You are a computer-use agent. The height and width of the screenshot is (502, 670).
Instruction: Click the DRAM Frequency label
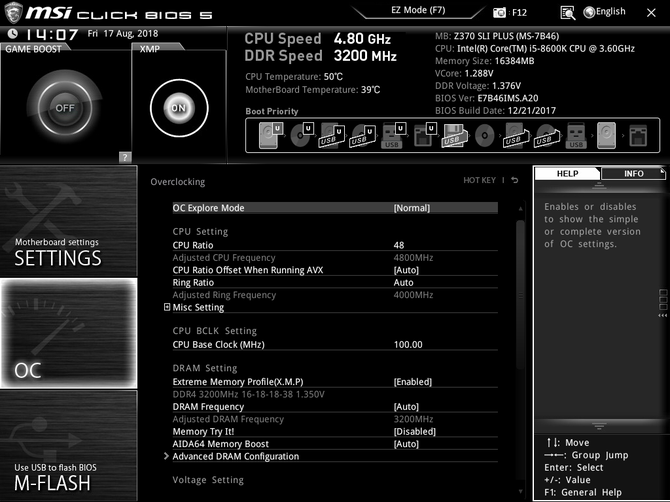click(208, 407)
